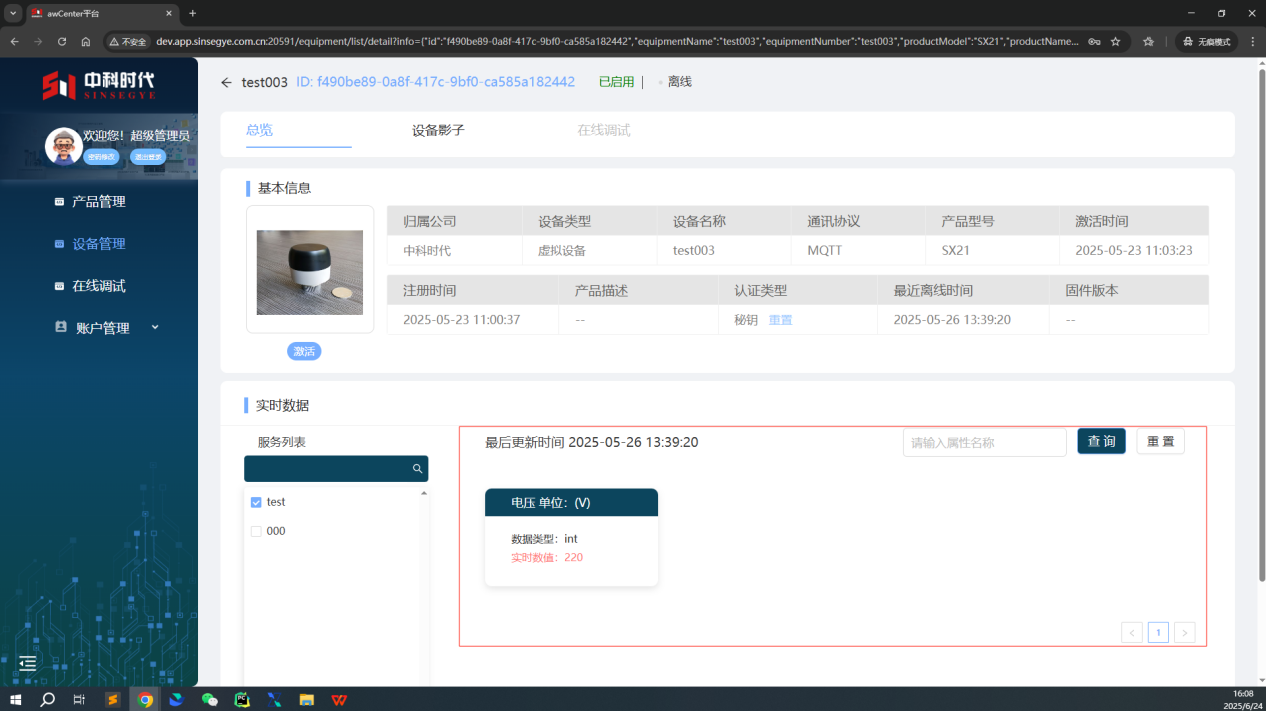Bookmark this page with the star icon
The width and height of the screenshot is (1266, 711).
(x=1115, y=42)
